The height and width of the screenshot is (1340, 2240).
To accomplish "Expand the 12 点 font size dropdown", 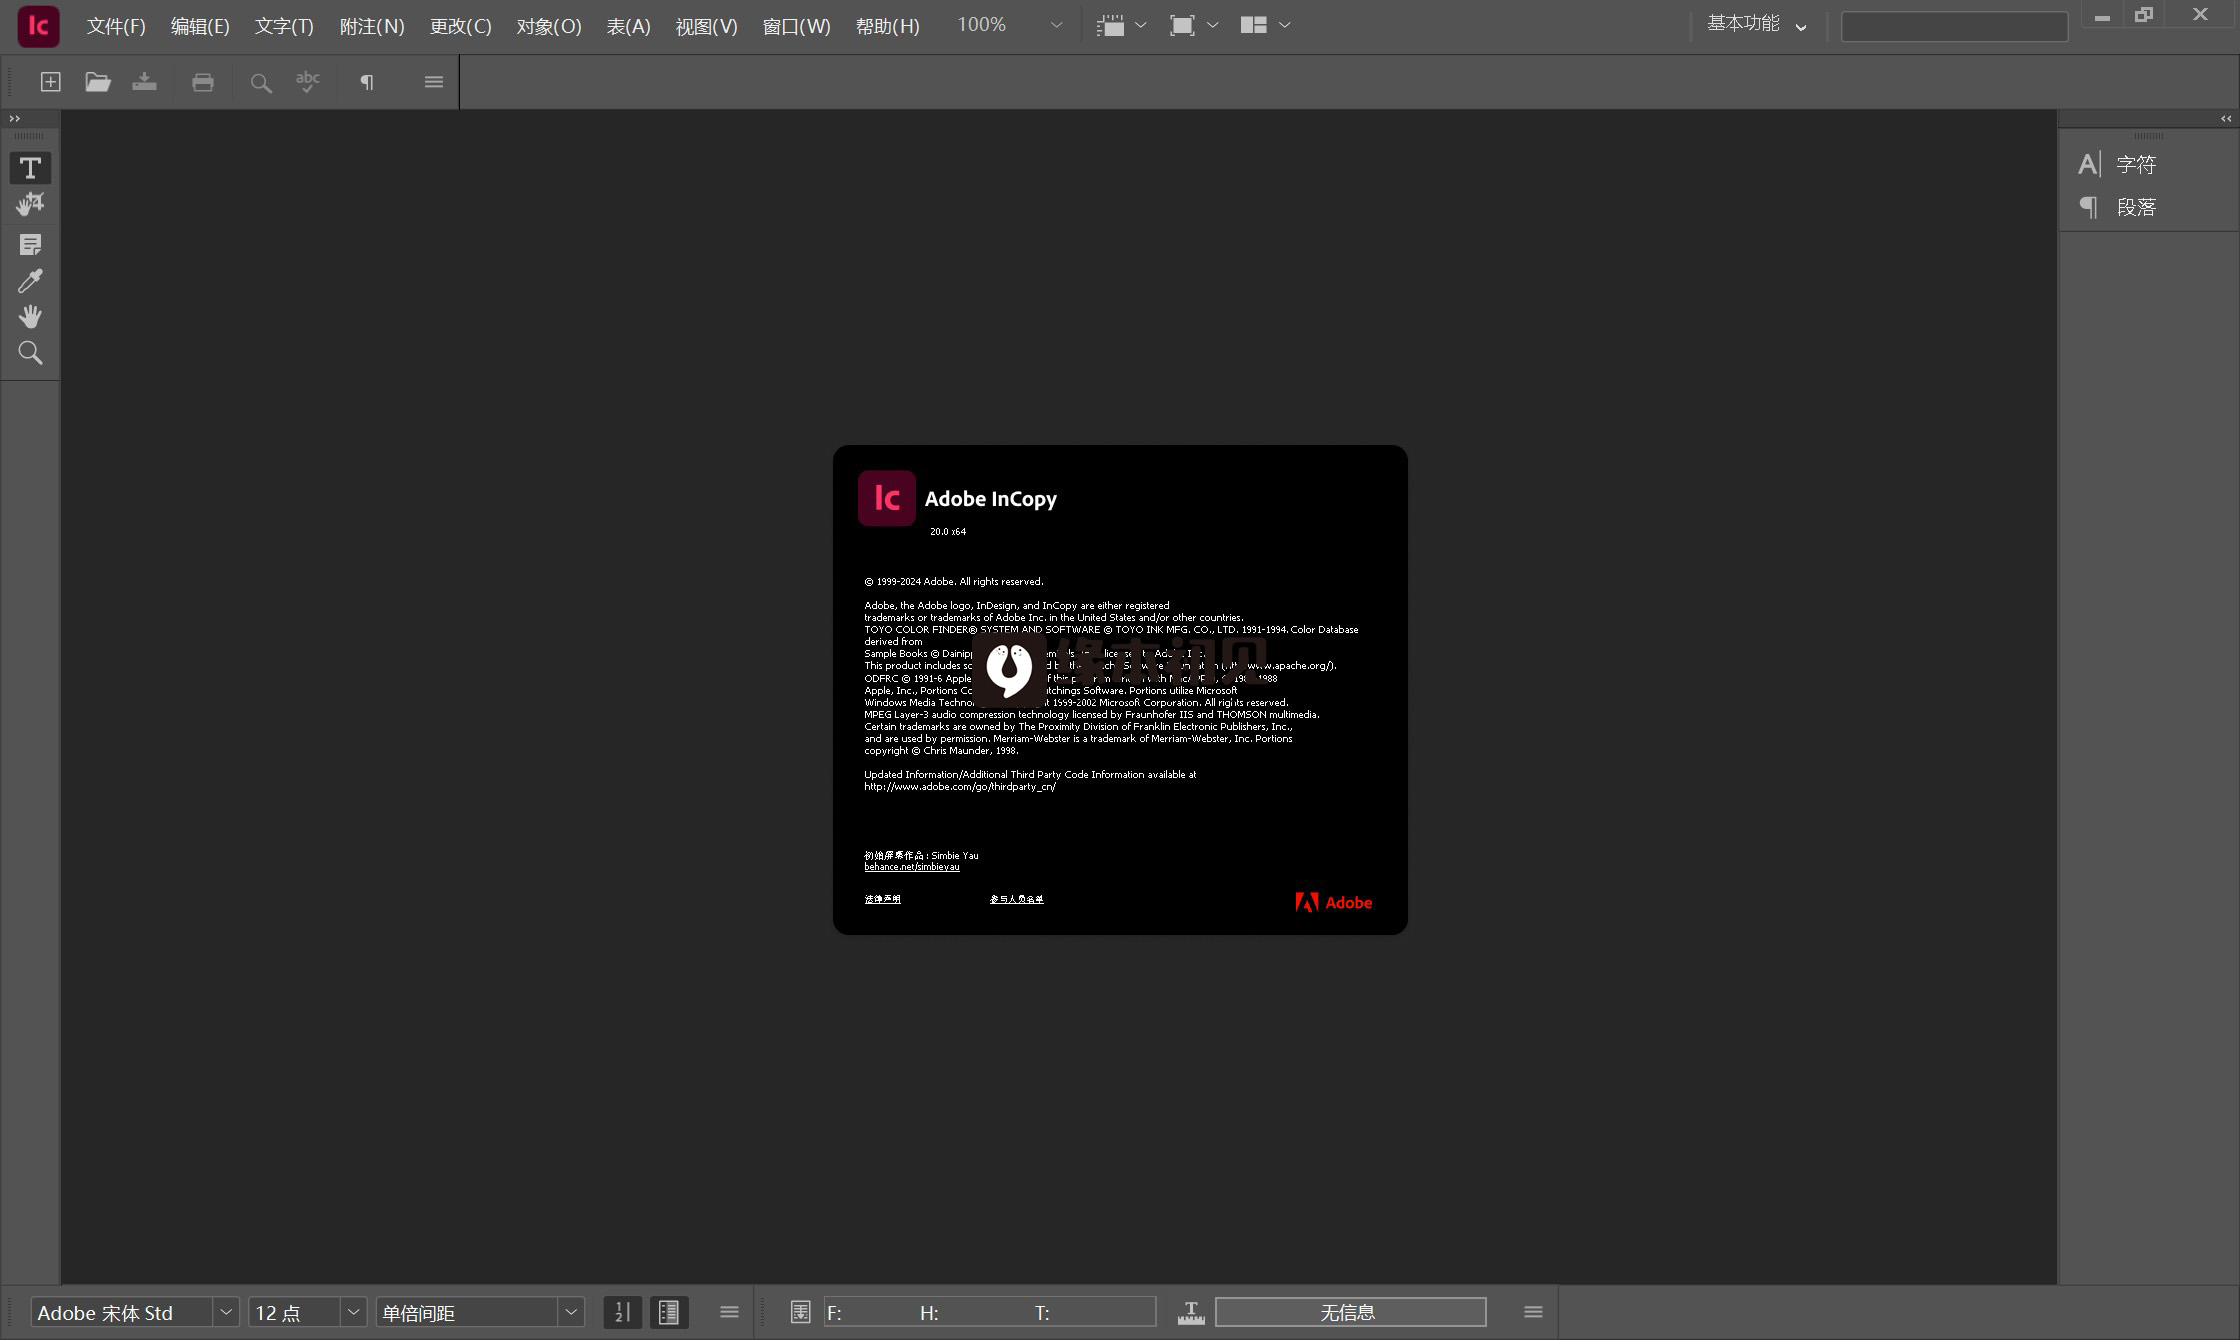I will 353,1312.
